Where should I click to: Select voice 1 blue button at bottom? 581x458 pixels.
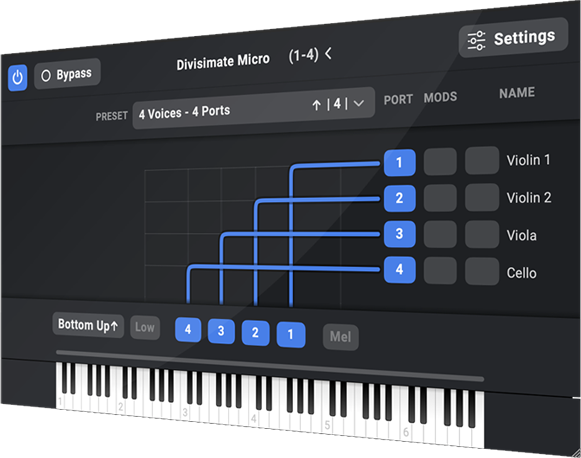(291, 335)
